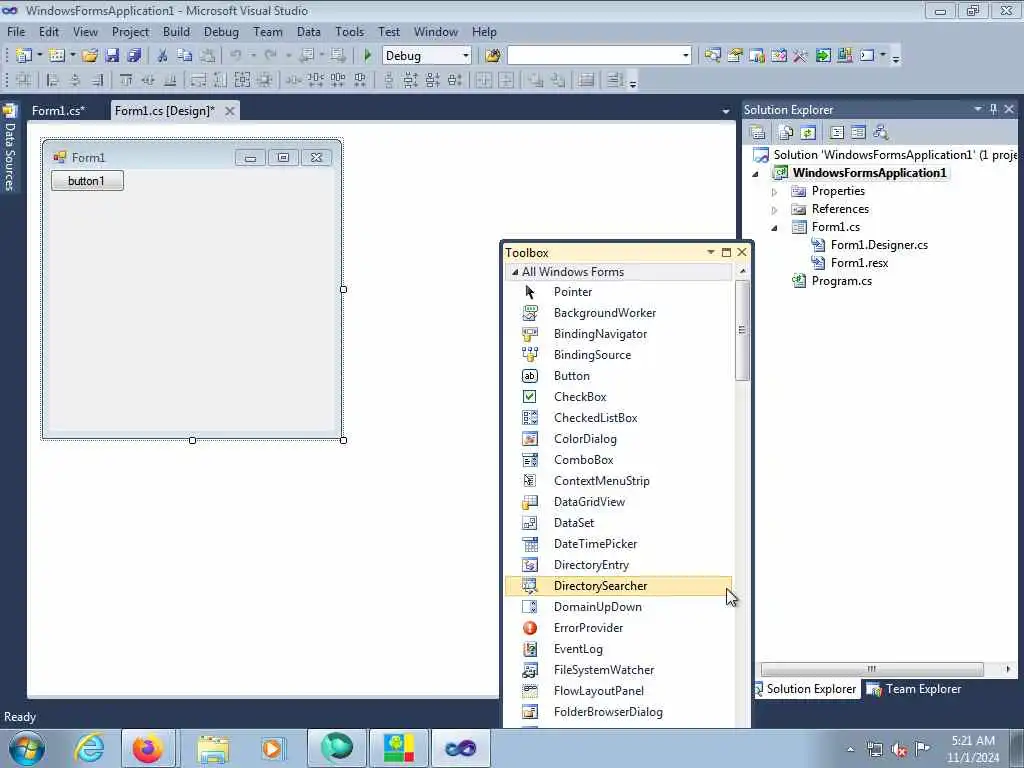Select the Button control in Toolbox
The image size is (1024, 768).
click(618, 376)
